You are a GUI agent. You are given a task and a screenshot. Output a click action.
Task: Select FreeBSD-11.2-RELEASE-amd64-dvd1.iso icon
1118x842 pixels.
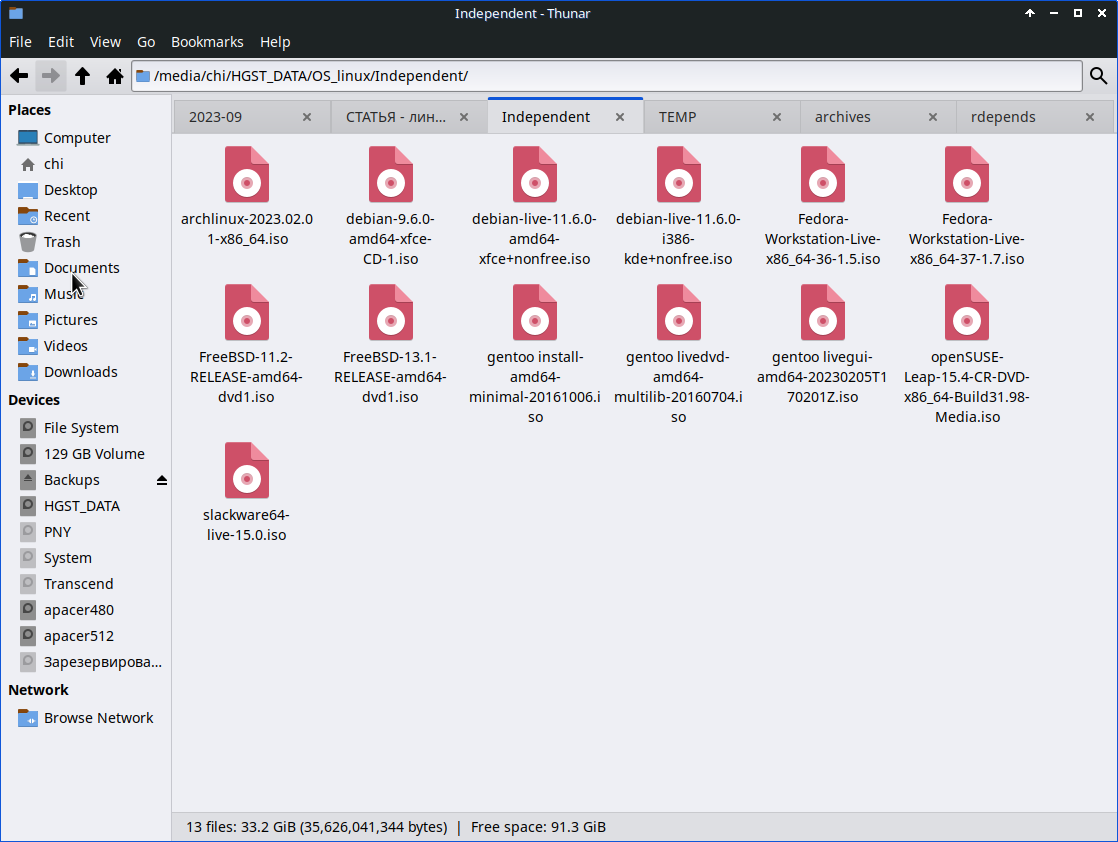click(x=247, y=313)
